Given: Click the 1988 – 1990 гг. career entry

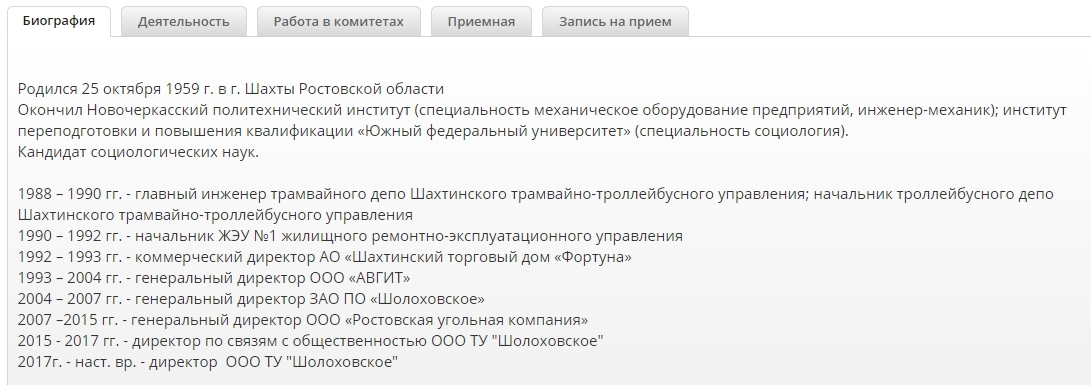Looking at the screenshot, I should 536,204.
